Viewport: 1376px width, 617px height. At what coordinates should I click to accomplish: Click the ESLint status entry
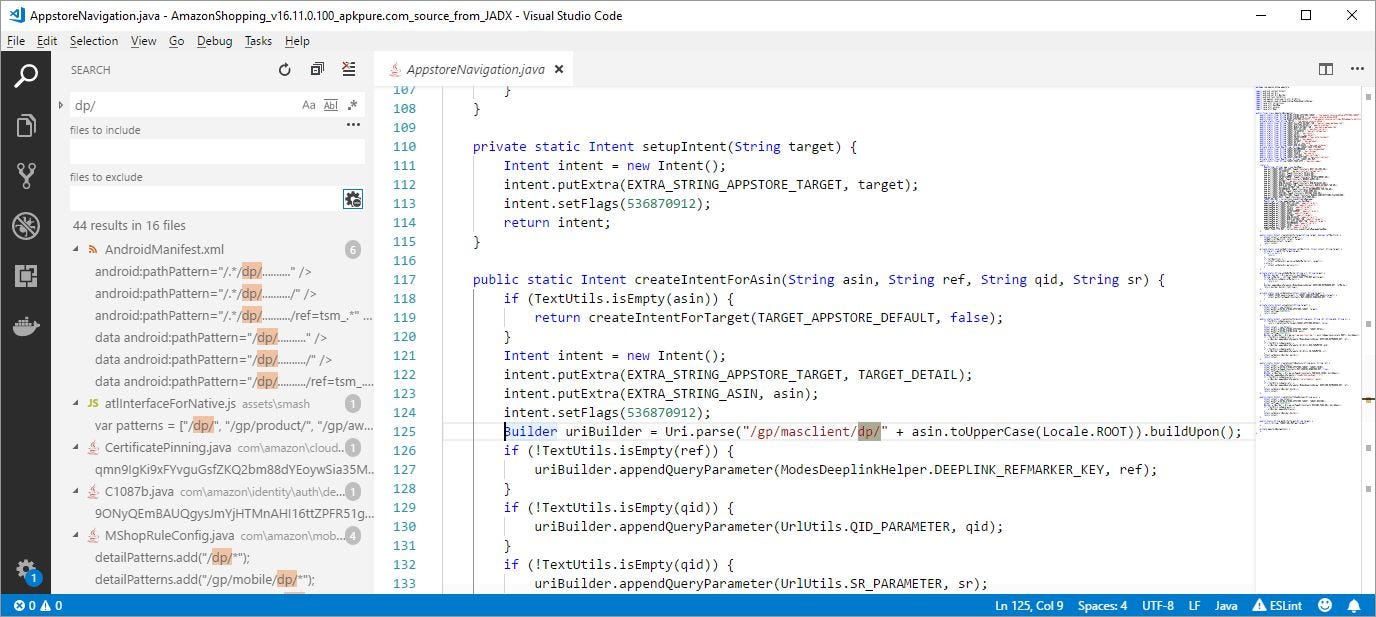[1278, 605]
